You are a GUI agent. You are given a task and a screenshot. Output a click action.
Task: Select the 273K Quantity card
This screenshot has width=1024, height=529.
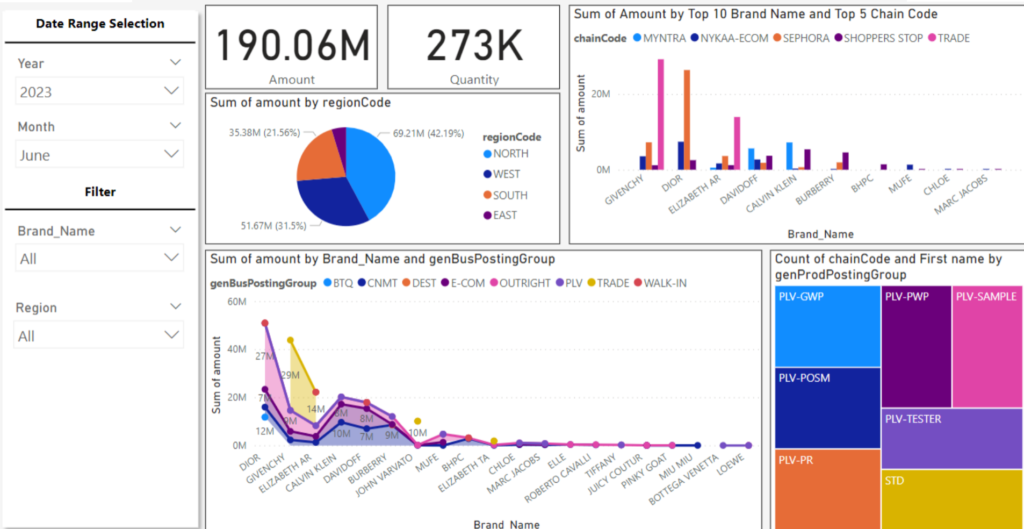[x=473, y=47]
